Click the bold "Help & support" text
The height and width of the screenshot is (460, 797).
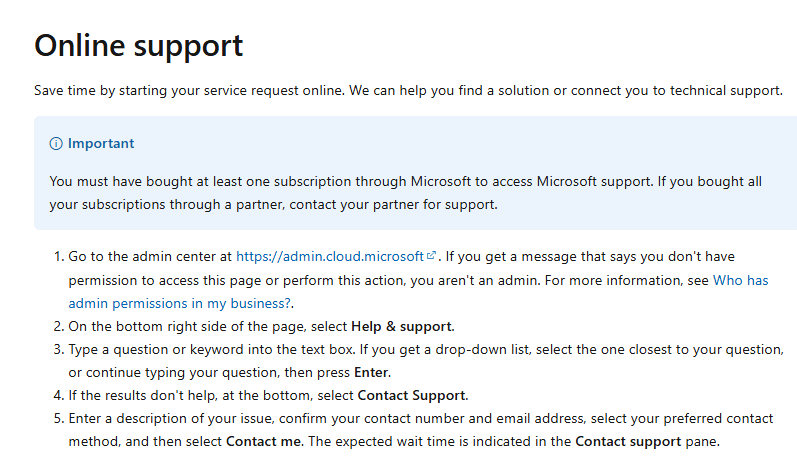click(x=401, y=326)
